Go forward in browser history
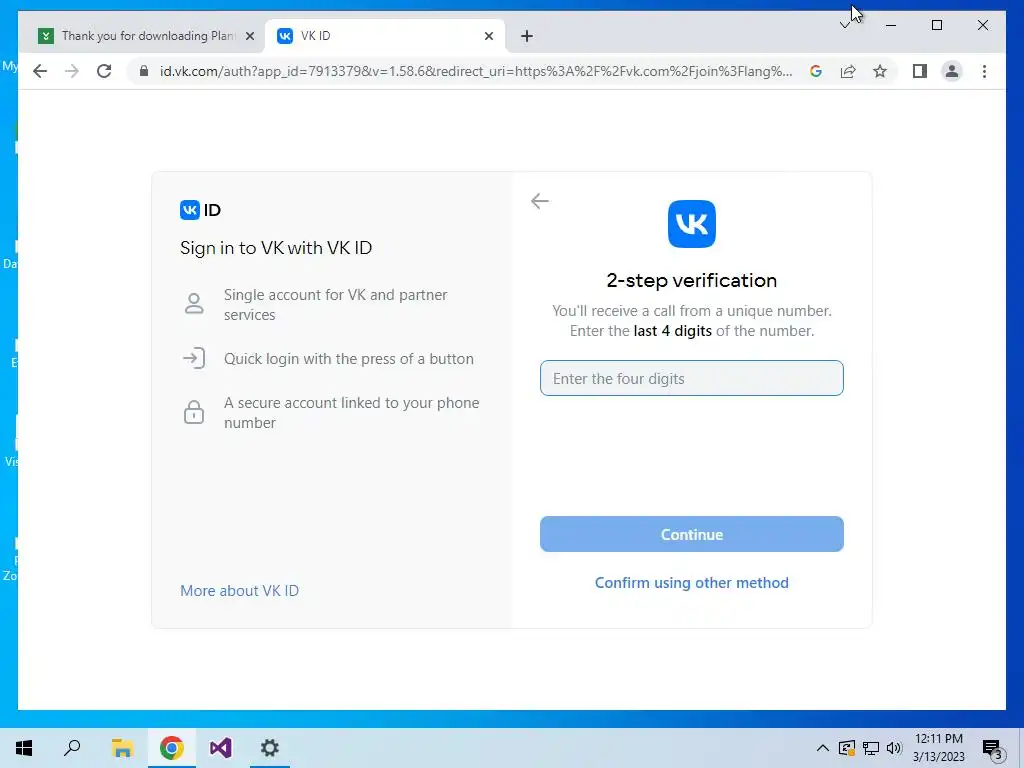The image size is (1024, 768). pos(72,71)
